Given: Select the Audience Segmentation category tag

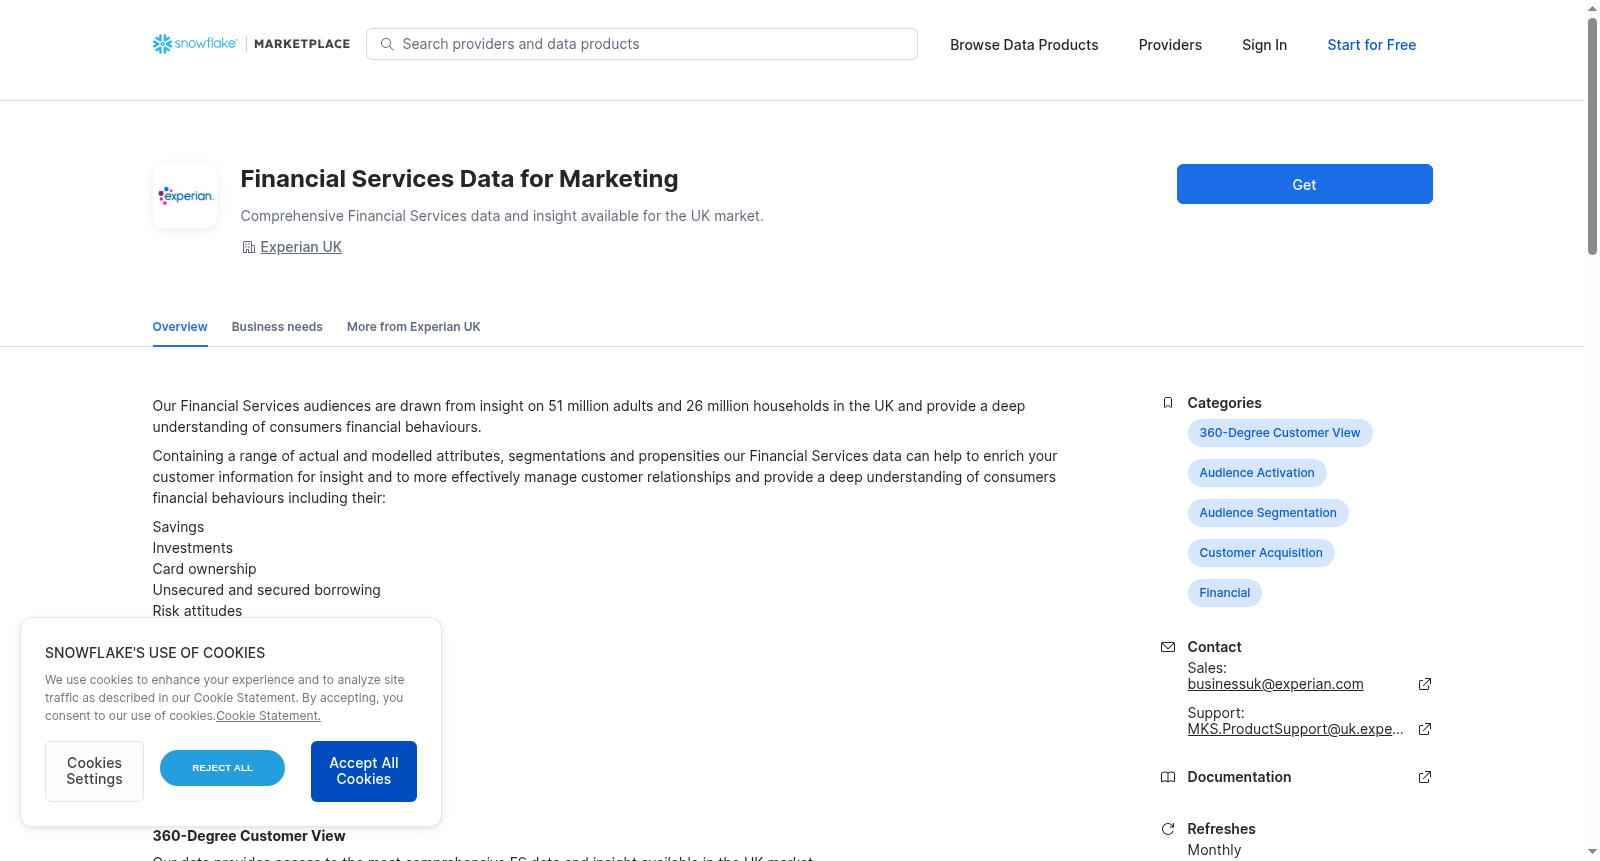Looking at the screenshot, I should pos(1268,513).
